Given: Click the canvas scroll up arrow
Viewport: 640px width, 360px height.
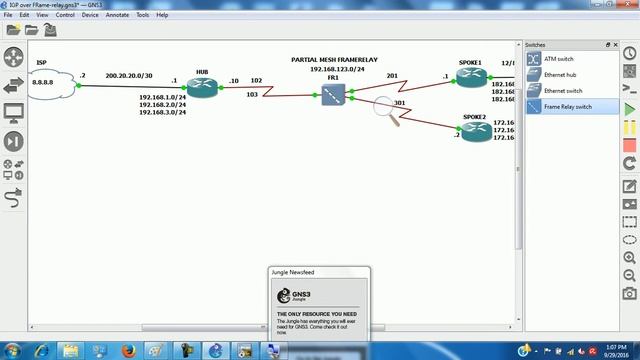Looking at the screenshot, I should click(x=519, y=44).
